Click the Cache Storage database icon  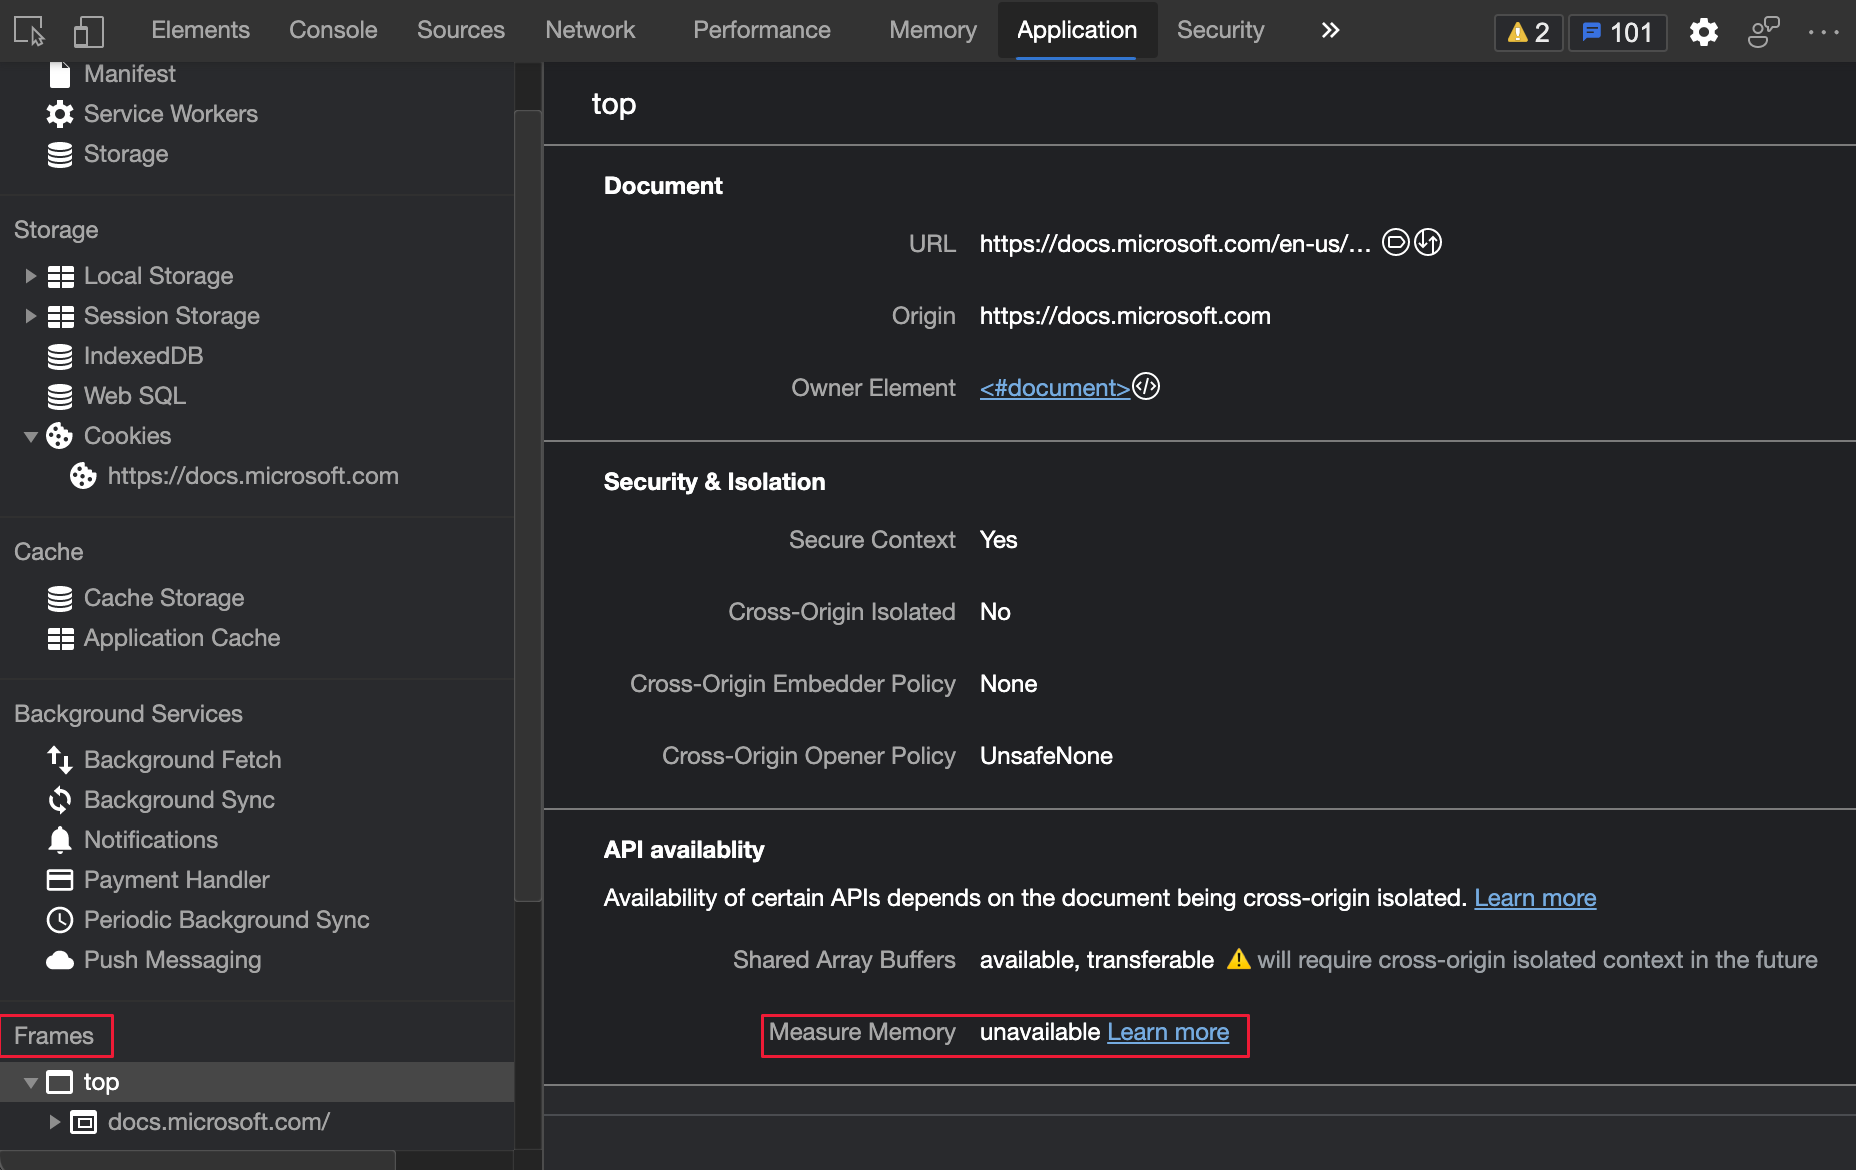(x=60, y=598)
